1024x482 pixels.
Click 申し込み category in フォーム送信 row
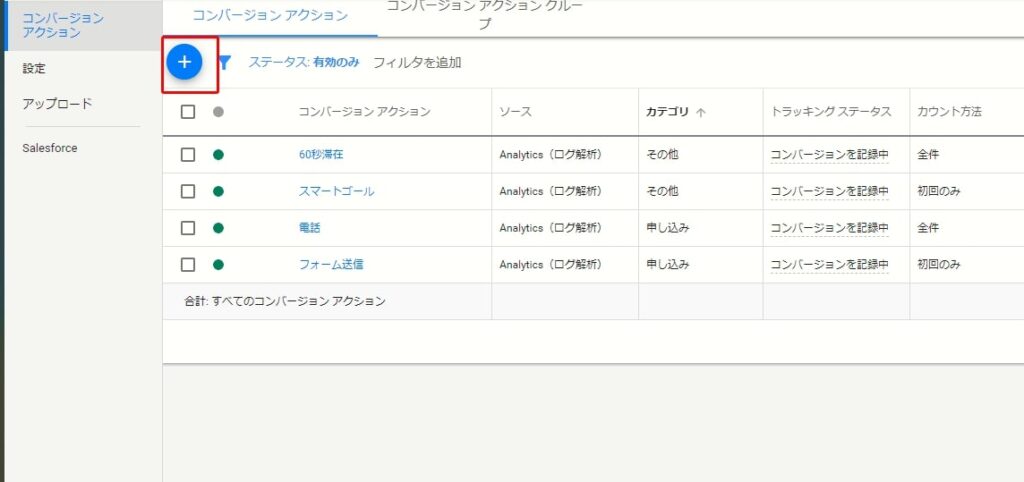tap(667, 265)
